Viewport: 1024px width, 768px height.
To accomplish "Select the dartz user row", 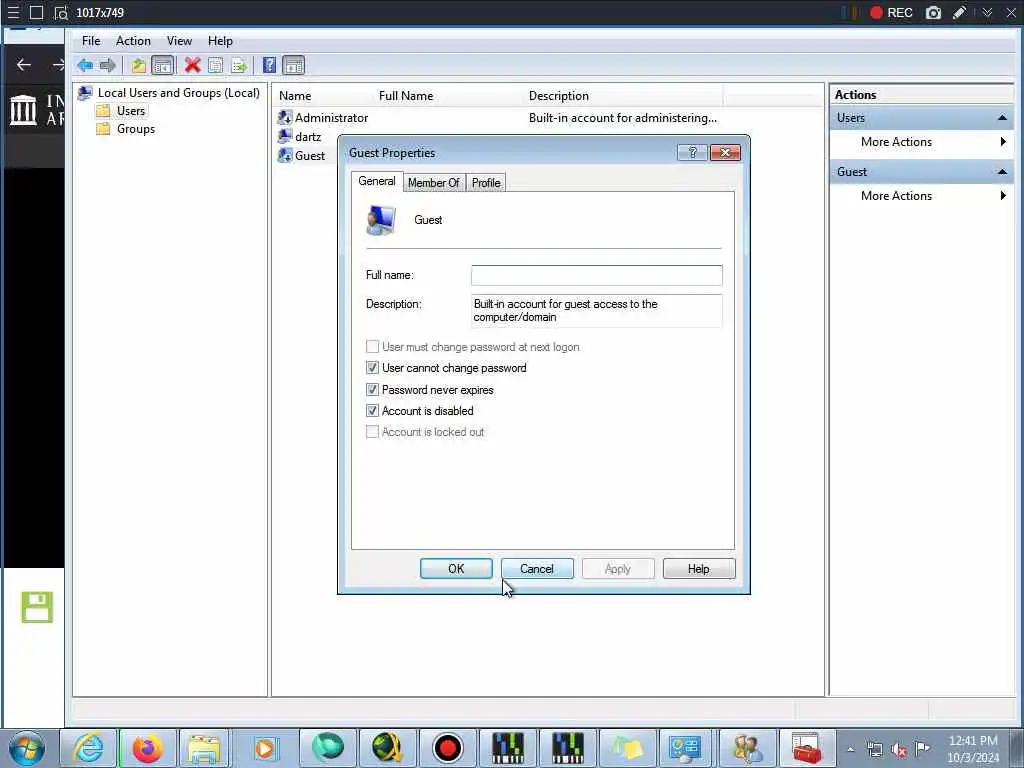I will tap(308, 137).
